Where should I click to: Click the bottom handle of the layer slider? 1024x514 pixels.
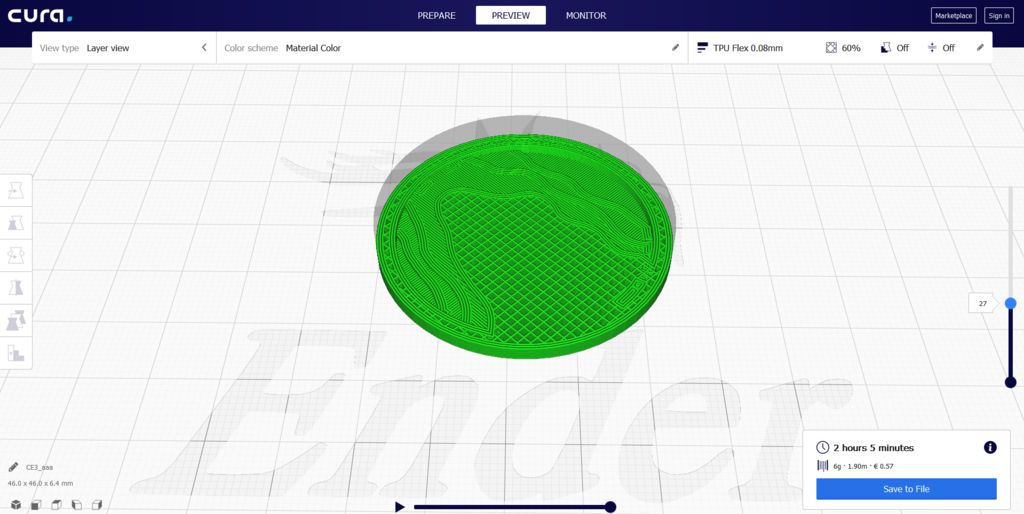pyautogui.click(x=1010, y=382)
